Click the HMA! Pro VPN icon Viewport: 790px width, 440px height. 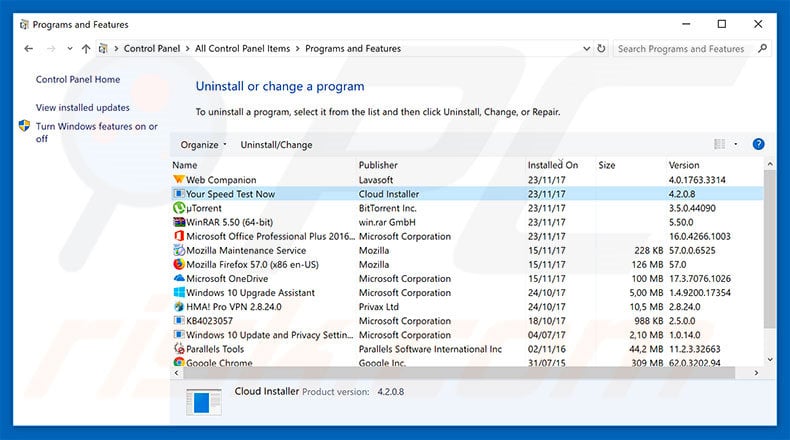click(178, 306)
